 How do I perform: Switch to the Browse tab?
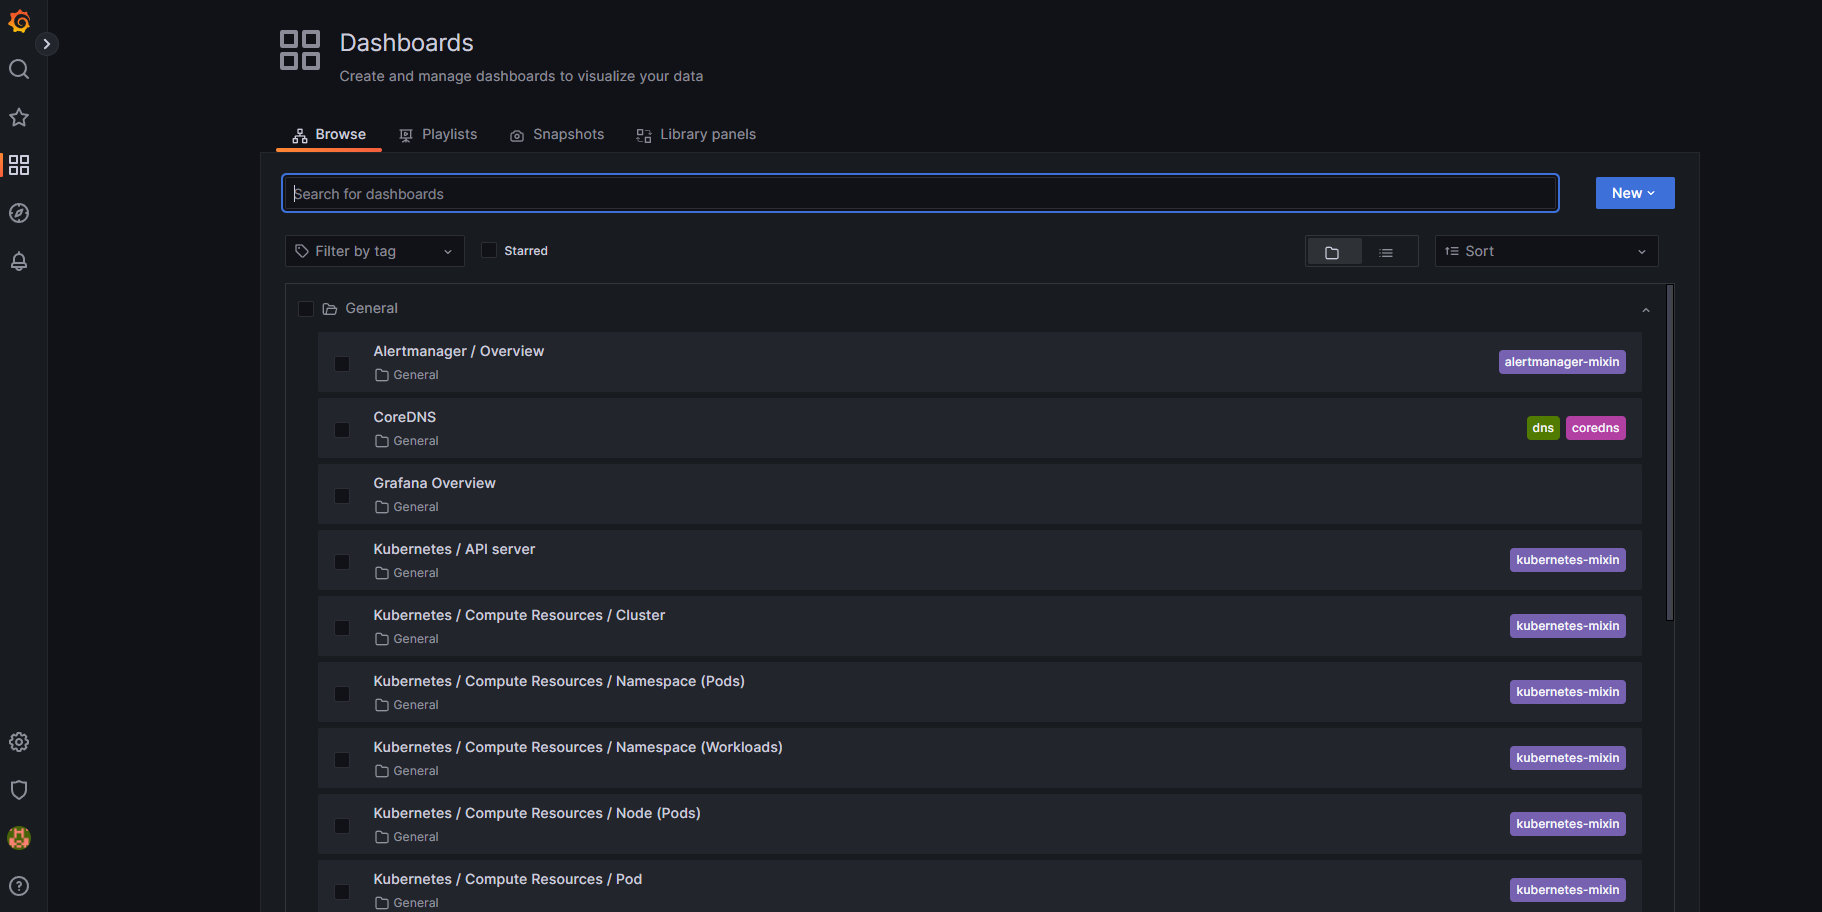tap(329, 134)
